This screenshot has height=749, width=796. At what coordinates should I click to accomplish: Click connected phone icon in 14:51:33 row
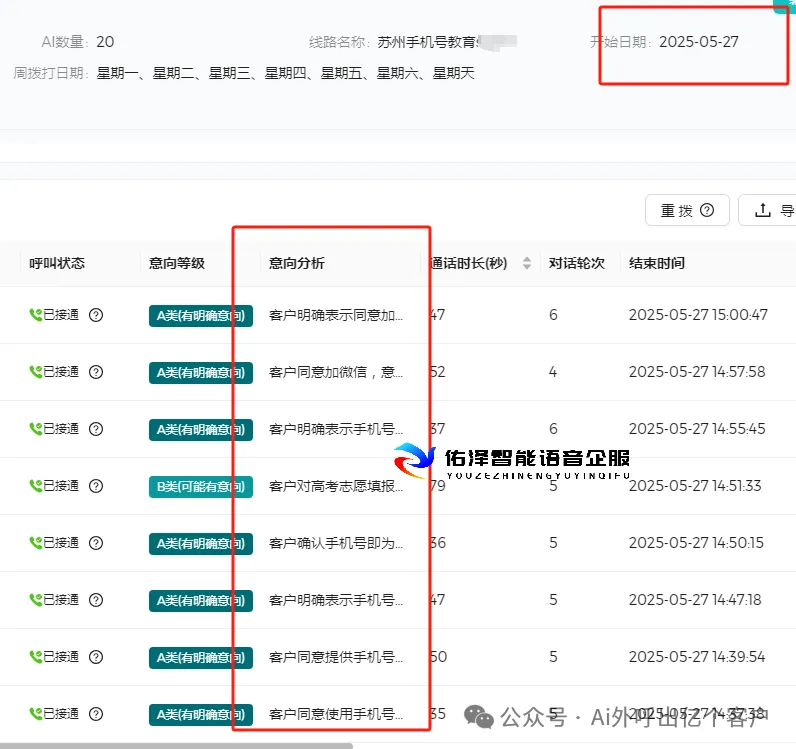pyautogui.click(x=36, y=485)
